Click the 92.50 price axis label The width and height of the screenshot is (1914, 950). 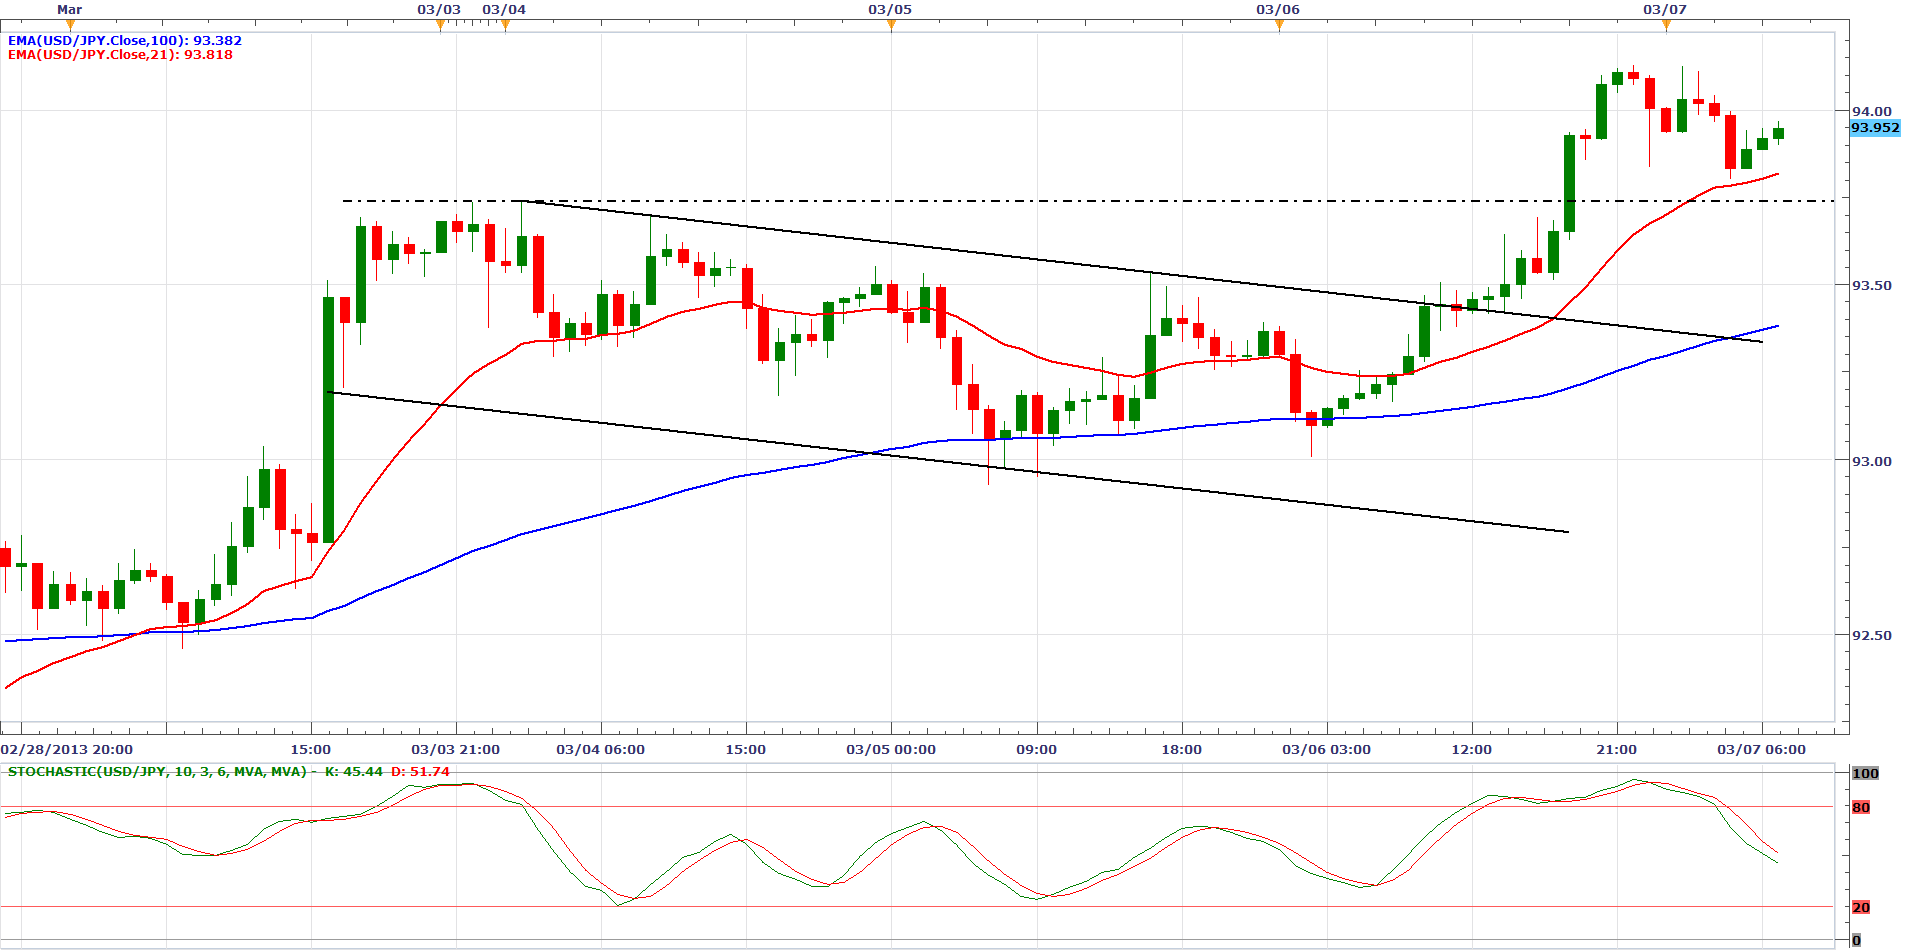(x=1871, y=635)
